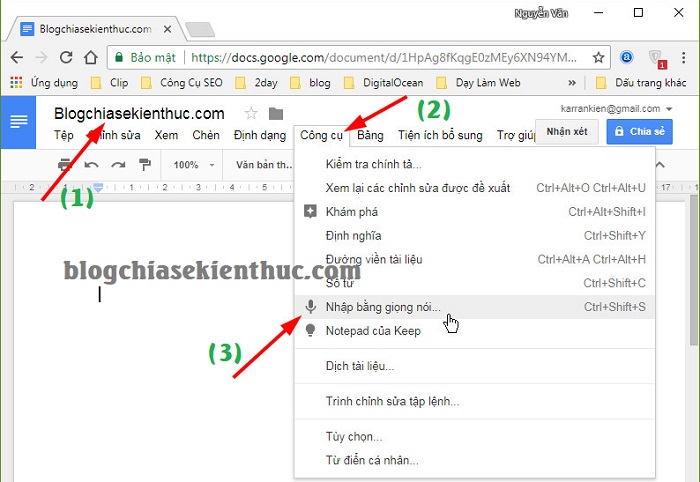Click the Công cụ menu
The height and width of the screenshot is (482, 700).
pyautogui.click(x=321, y=135)
